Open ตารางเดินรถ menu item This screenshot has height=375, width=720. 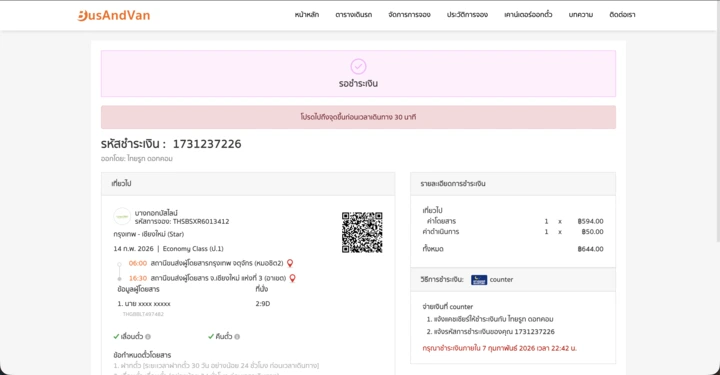pyautogui.click(x=354, y=15)
